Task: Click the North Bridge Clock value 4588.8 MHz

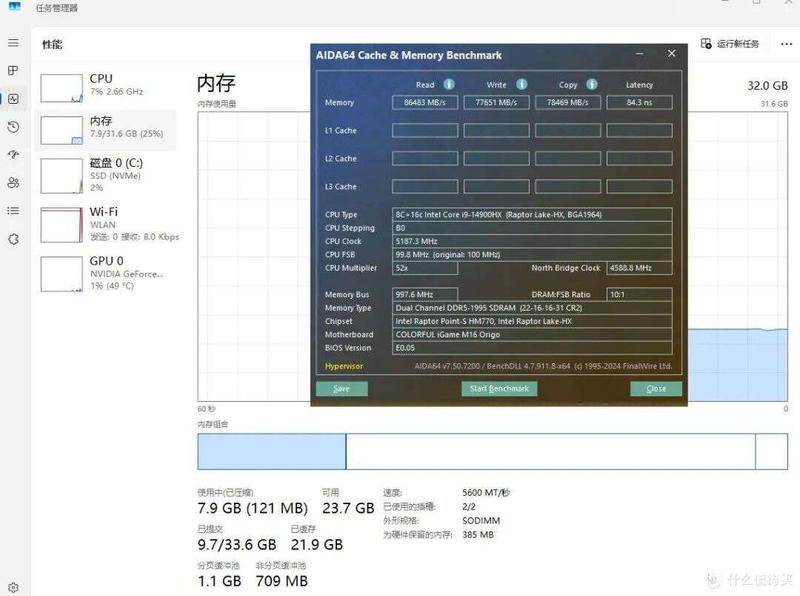Action: click(x=639, y=268)
